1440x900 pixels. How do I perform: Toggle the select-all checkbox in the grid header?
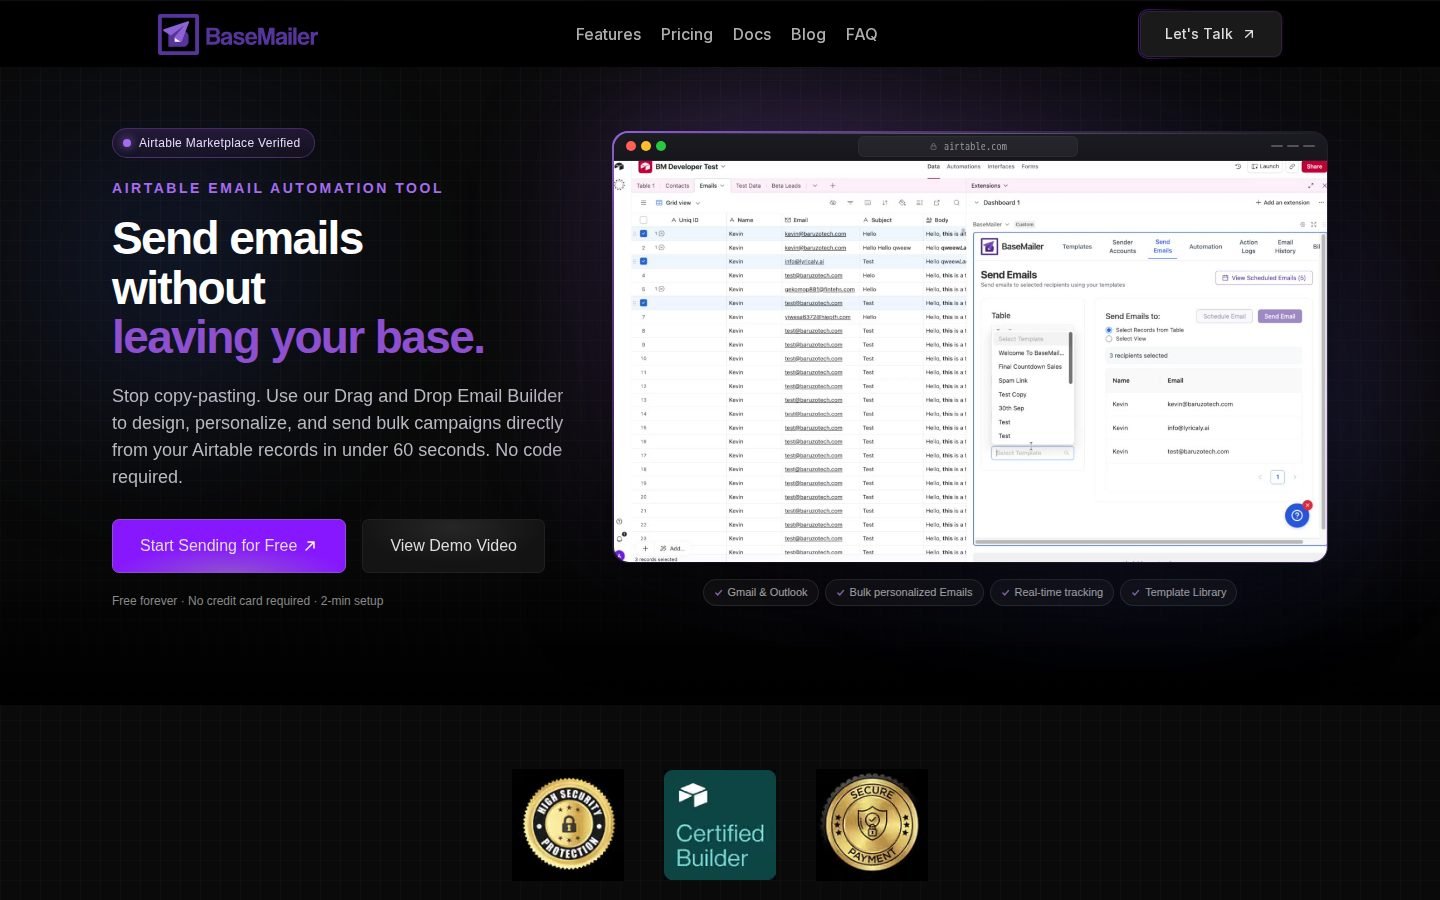(643, 220)
